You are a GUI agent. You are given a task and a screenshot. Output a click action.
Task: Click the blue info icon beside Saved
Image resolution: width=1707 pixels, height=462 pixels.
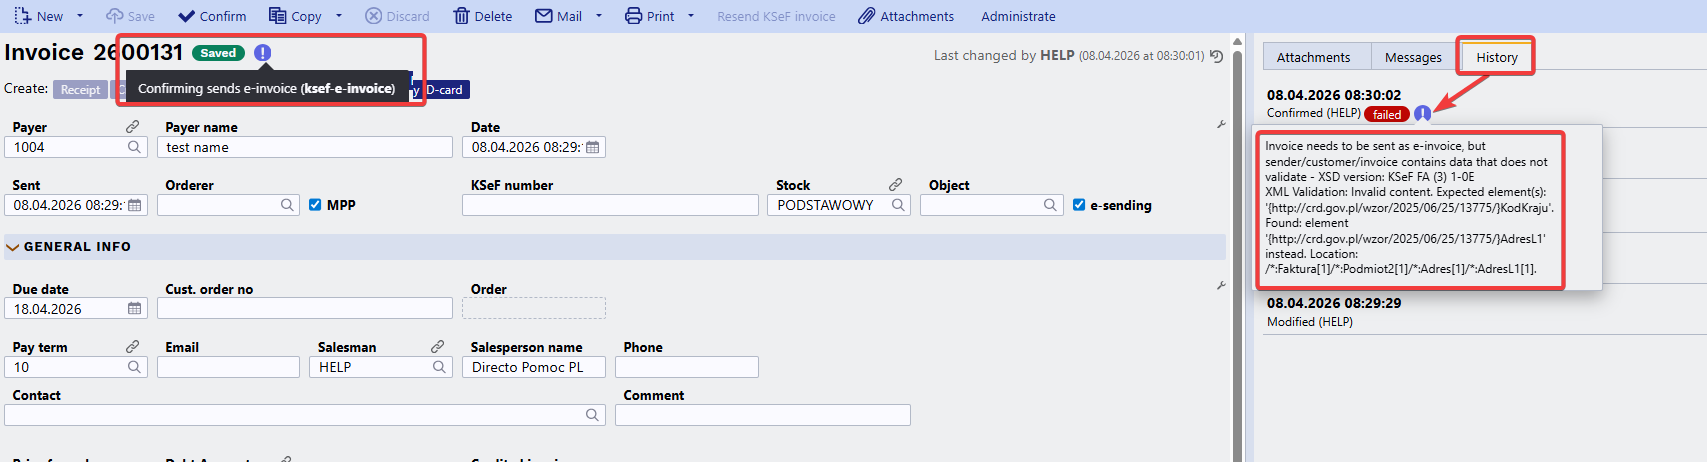point(263,53)
